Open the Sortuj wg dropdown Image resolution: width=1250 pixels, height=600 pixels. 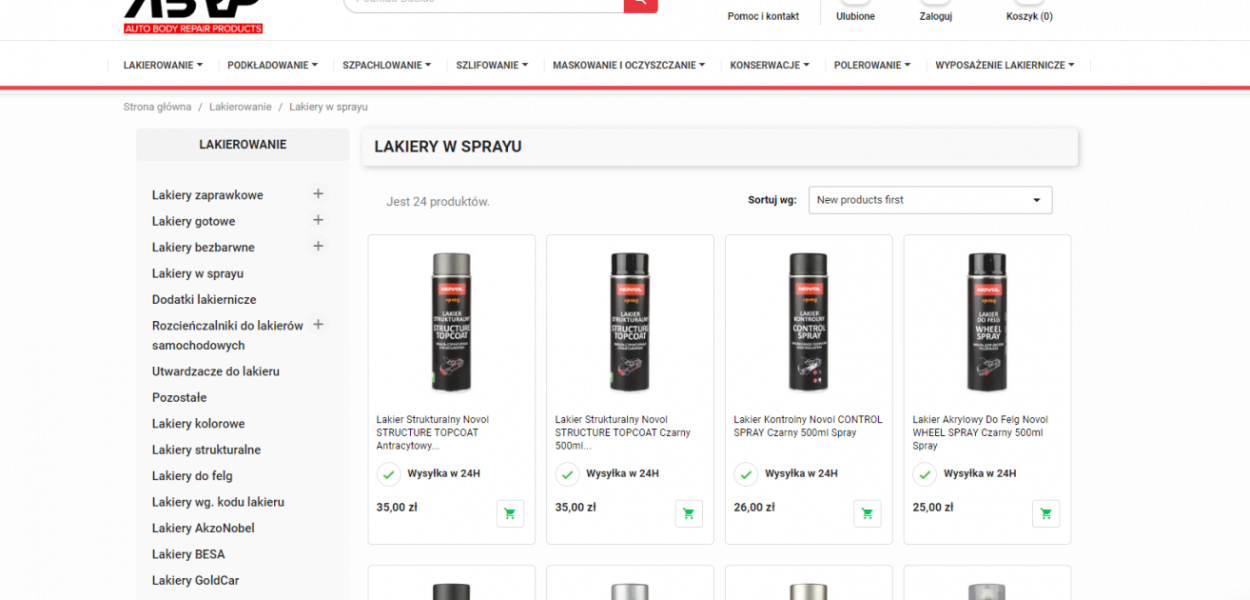(x=930, y=200)
